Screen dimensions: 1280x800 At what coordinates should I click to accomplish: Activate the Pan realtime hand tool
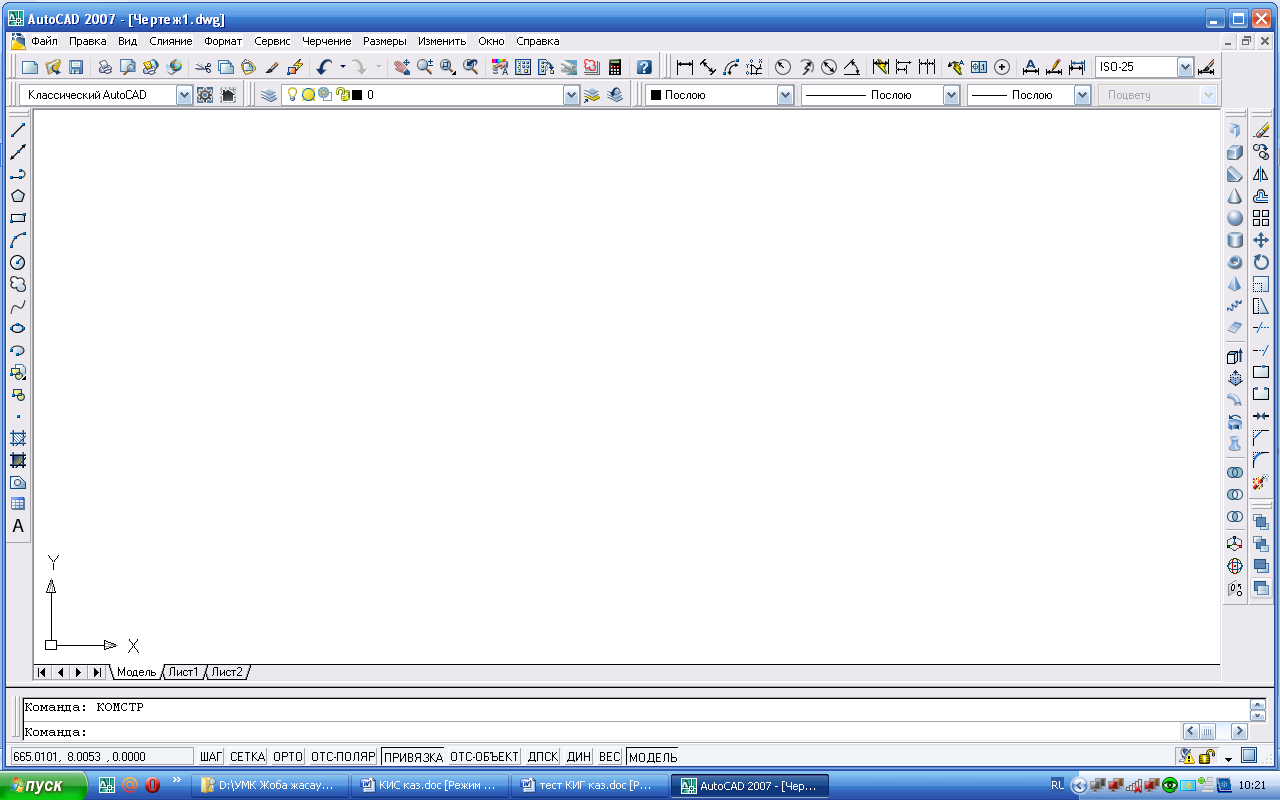pos(401,67)
